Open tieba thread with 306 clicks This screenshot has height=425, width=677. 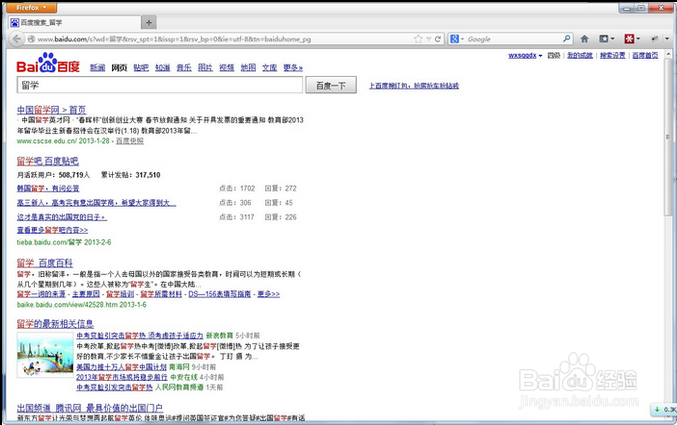pos(96,203)
